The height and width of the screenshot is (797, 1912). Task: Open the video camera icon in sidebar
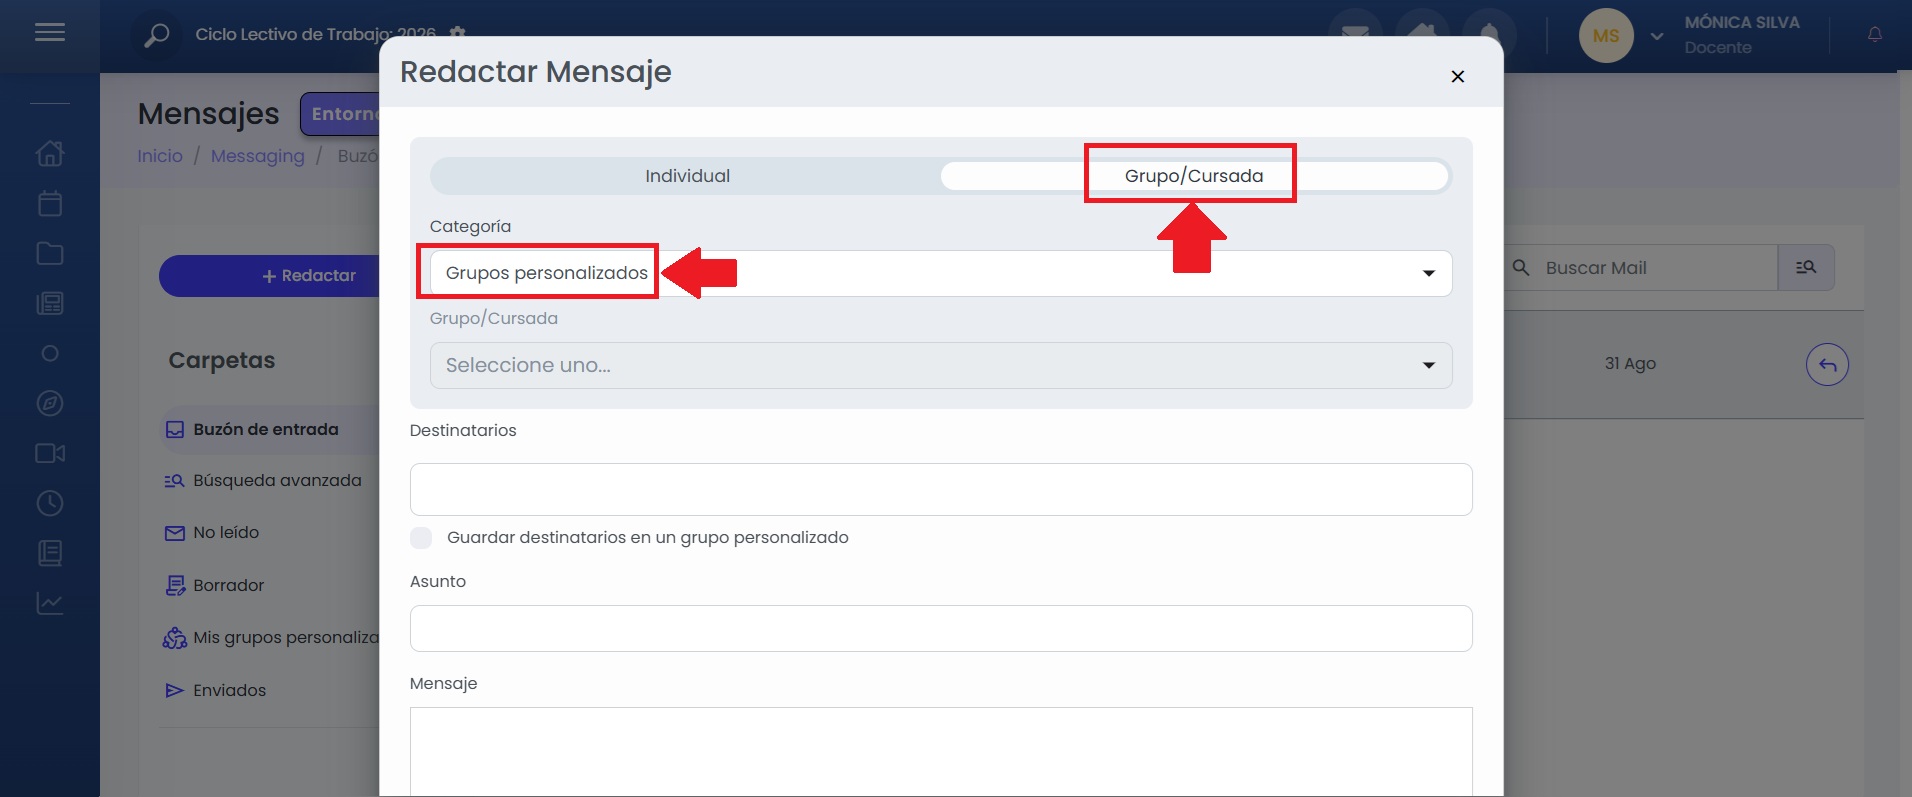50,453
